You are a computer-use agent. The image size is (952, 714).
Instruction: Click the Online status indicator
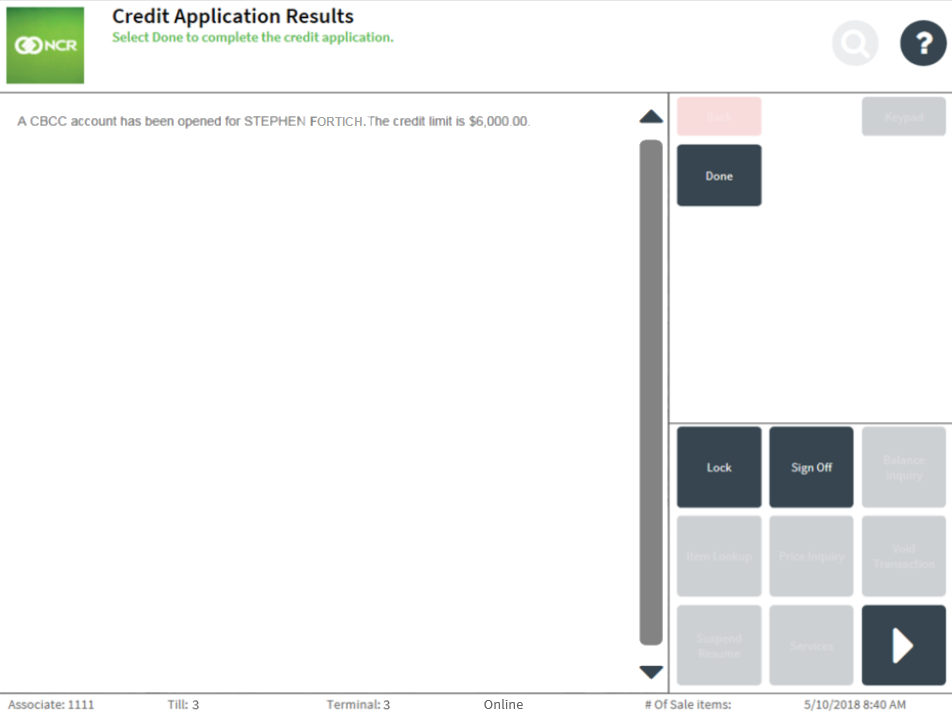pyautogui.click(x=503, y=704)
